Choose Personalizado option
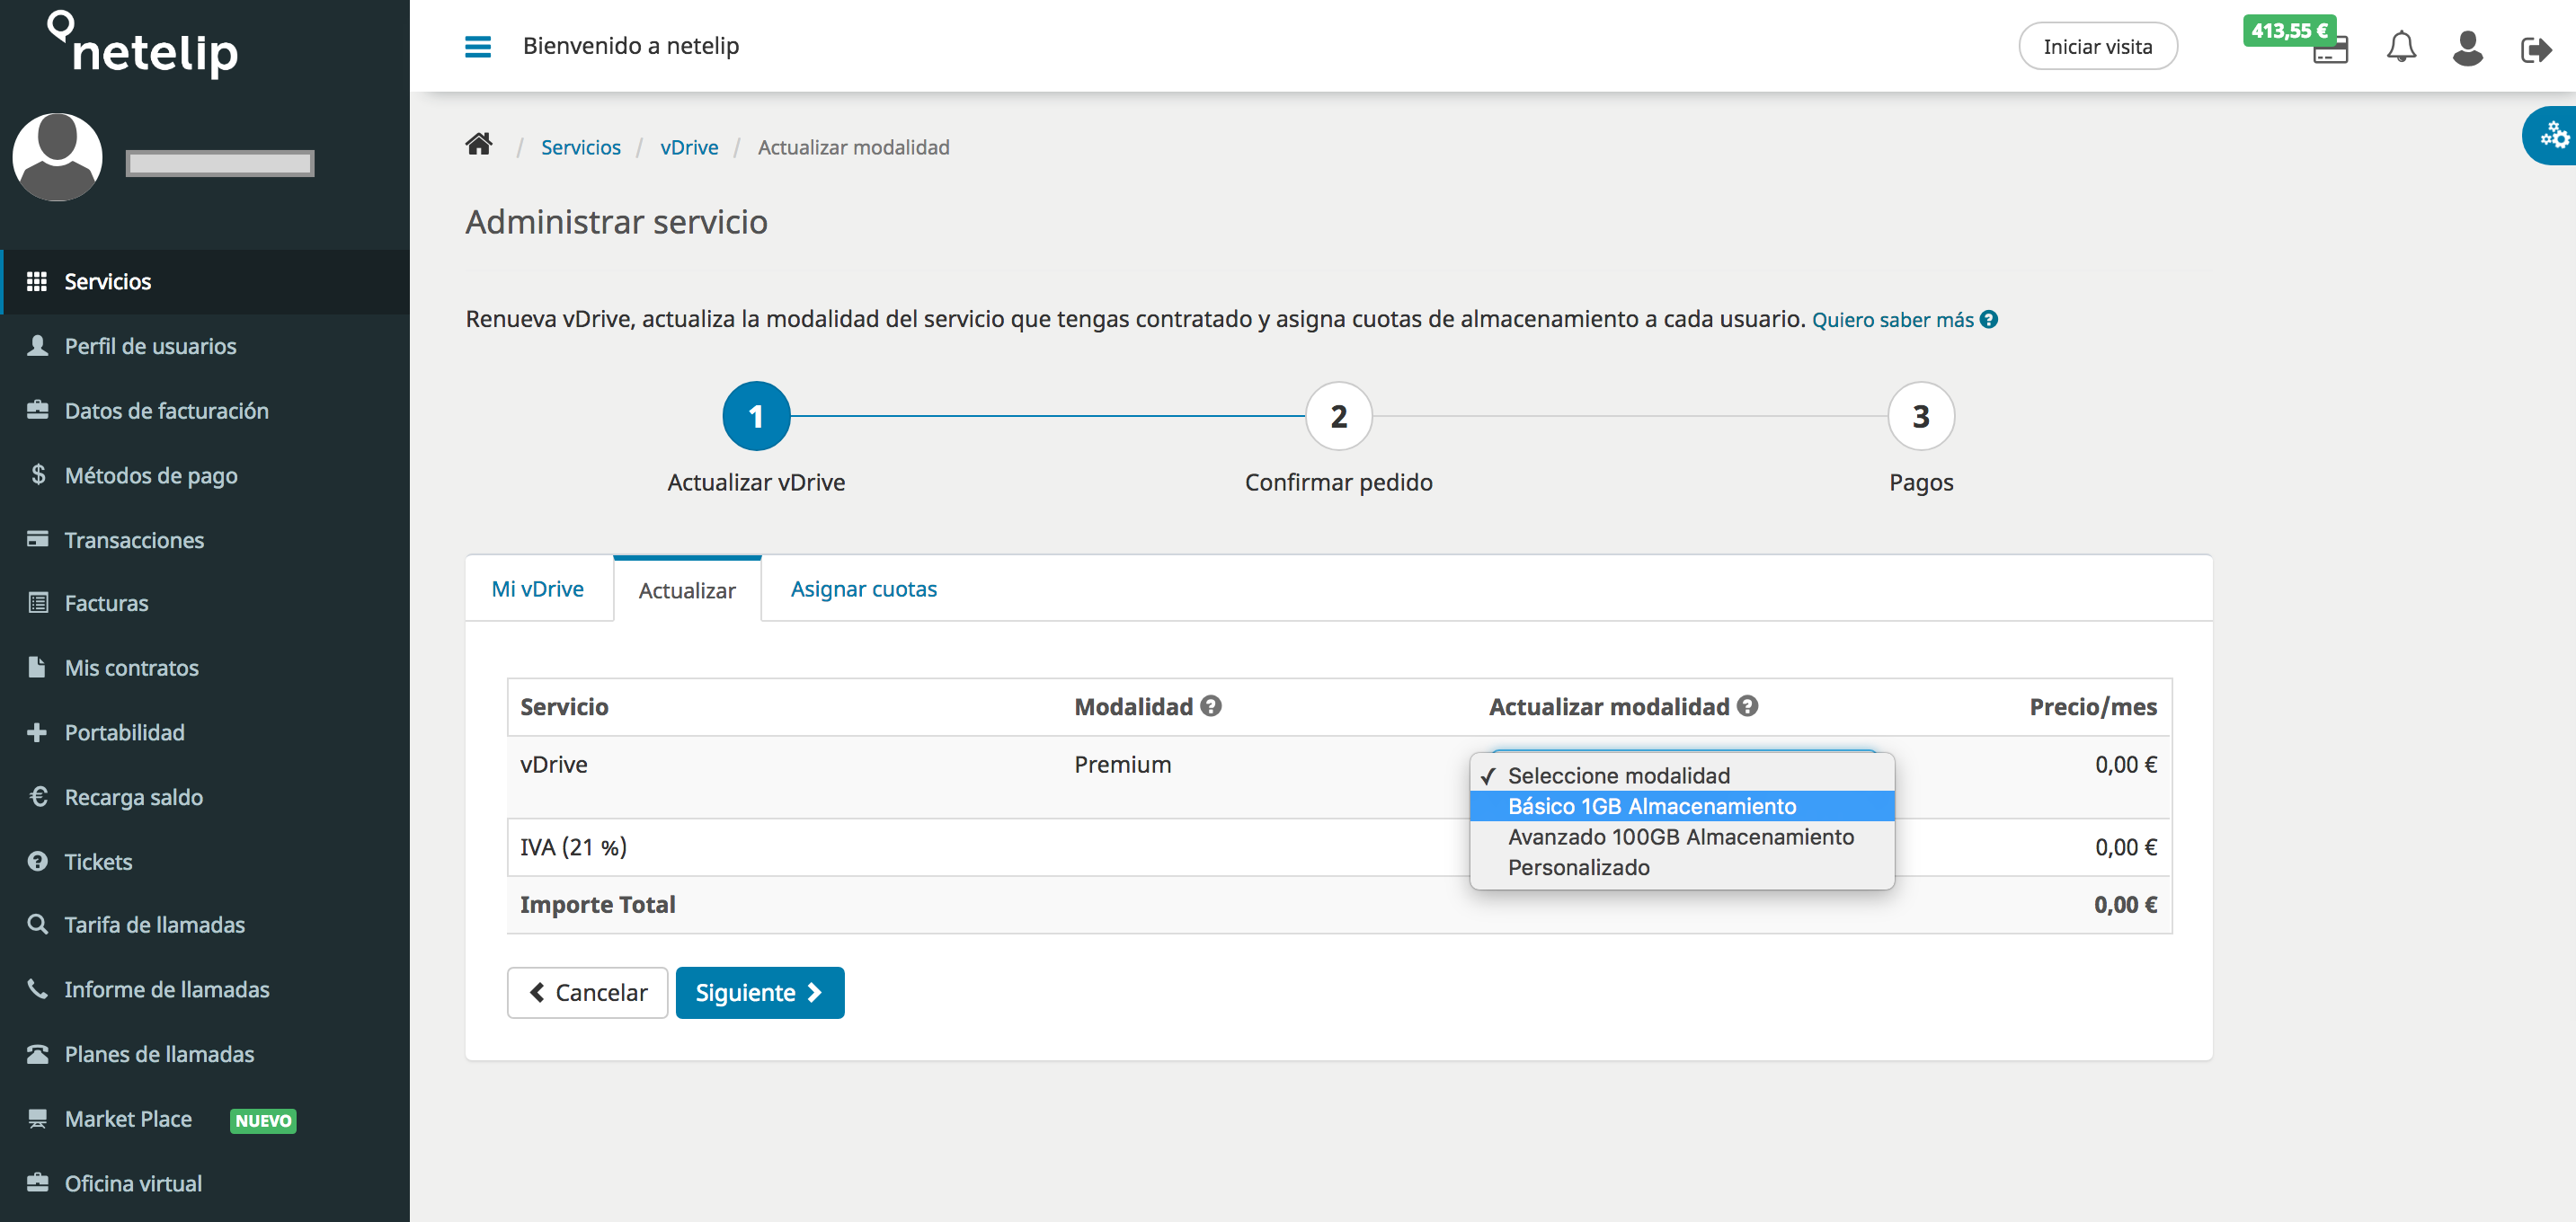2576x1222 pixels. (1682, 867)
